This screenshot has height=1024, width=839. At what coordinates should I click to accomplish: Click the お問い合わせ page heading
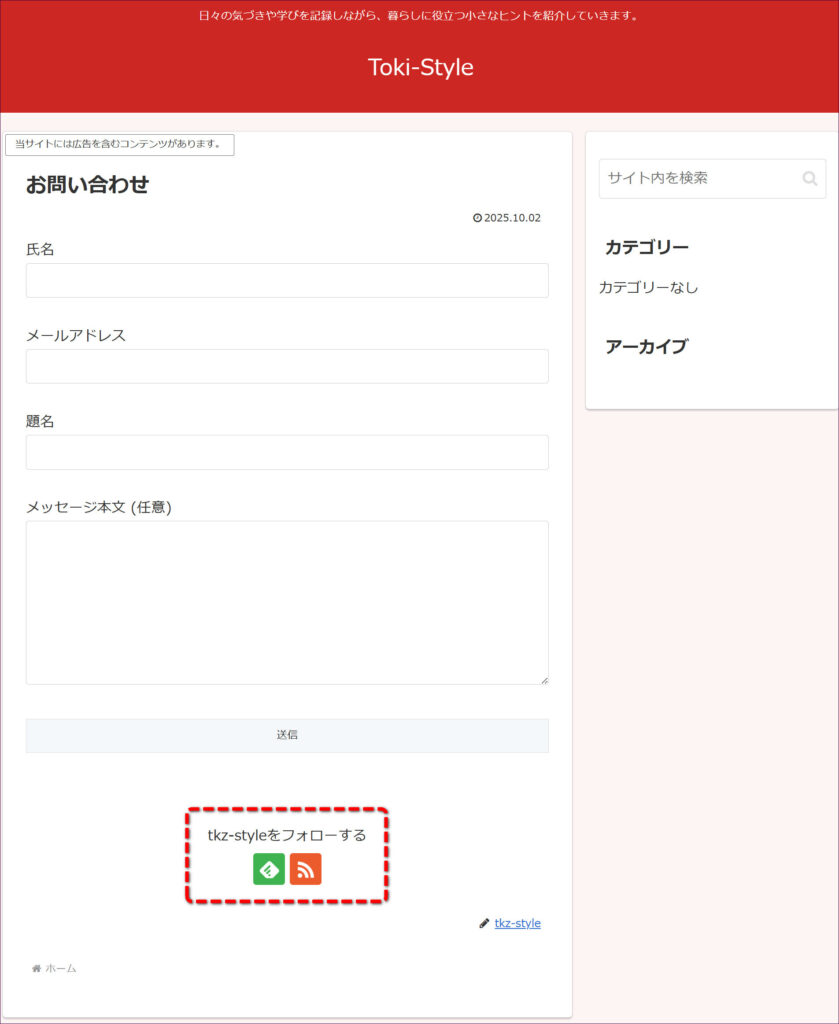[x=87, y=184]
